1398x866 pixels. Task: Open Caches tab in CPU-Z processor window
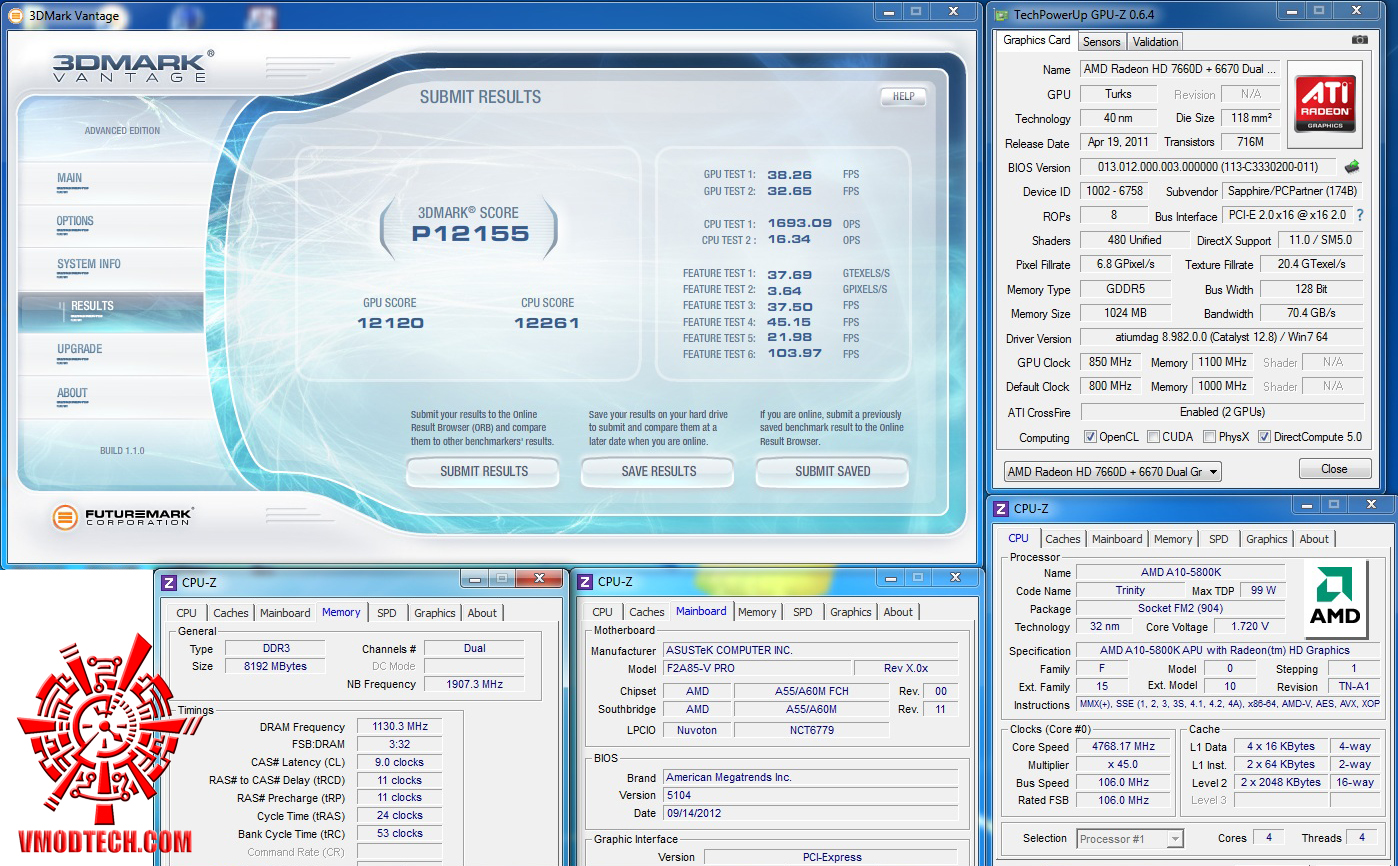(x=1062, y=539)
